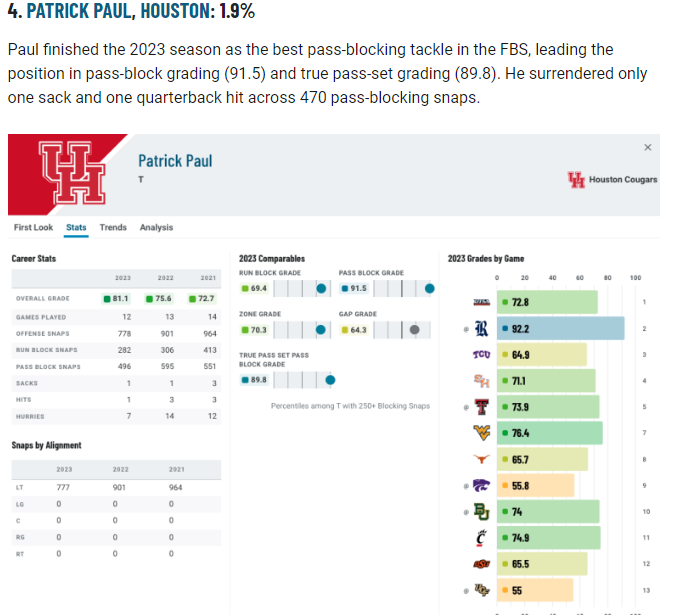Click the Texas Tech opponent logo

click(481, 407)
